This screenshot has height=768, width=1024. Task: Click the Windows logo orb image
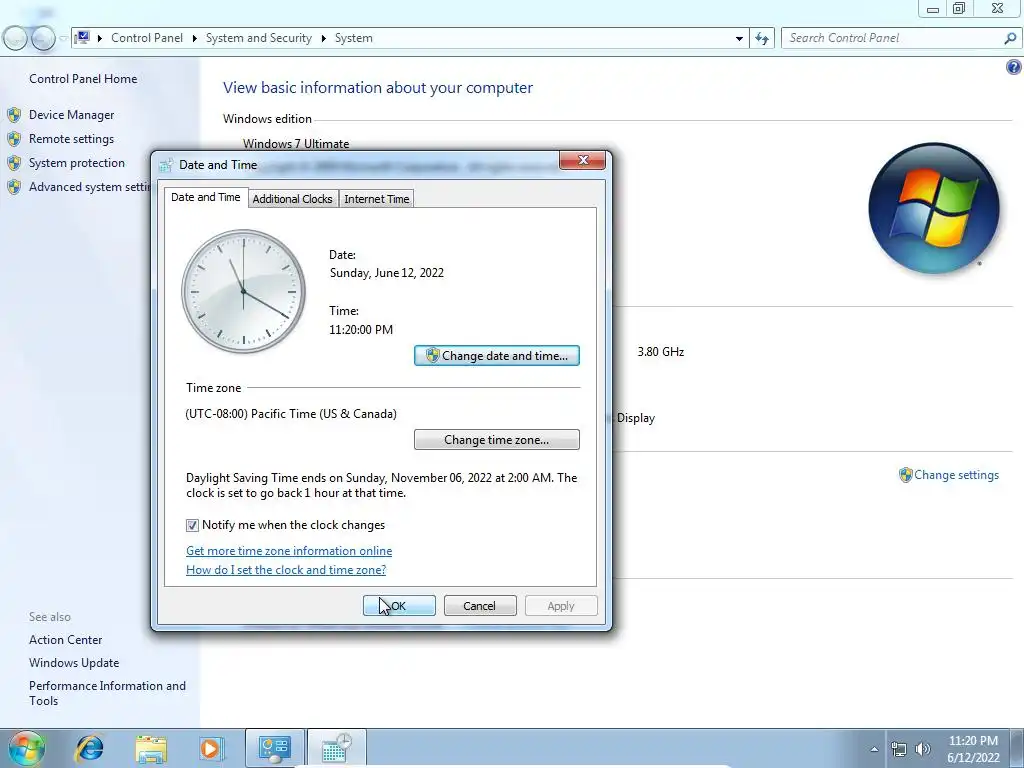point(934,208)
